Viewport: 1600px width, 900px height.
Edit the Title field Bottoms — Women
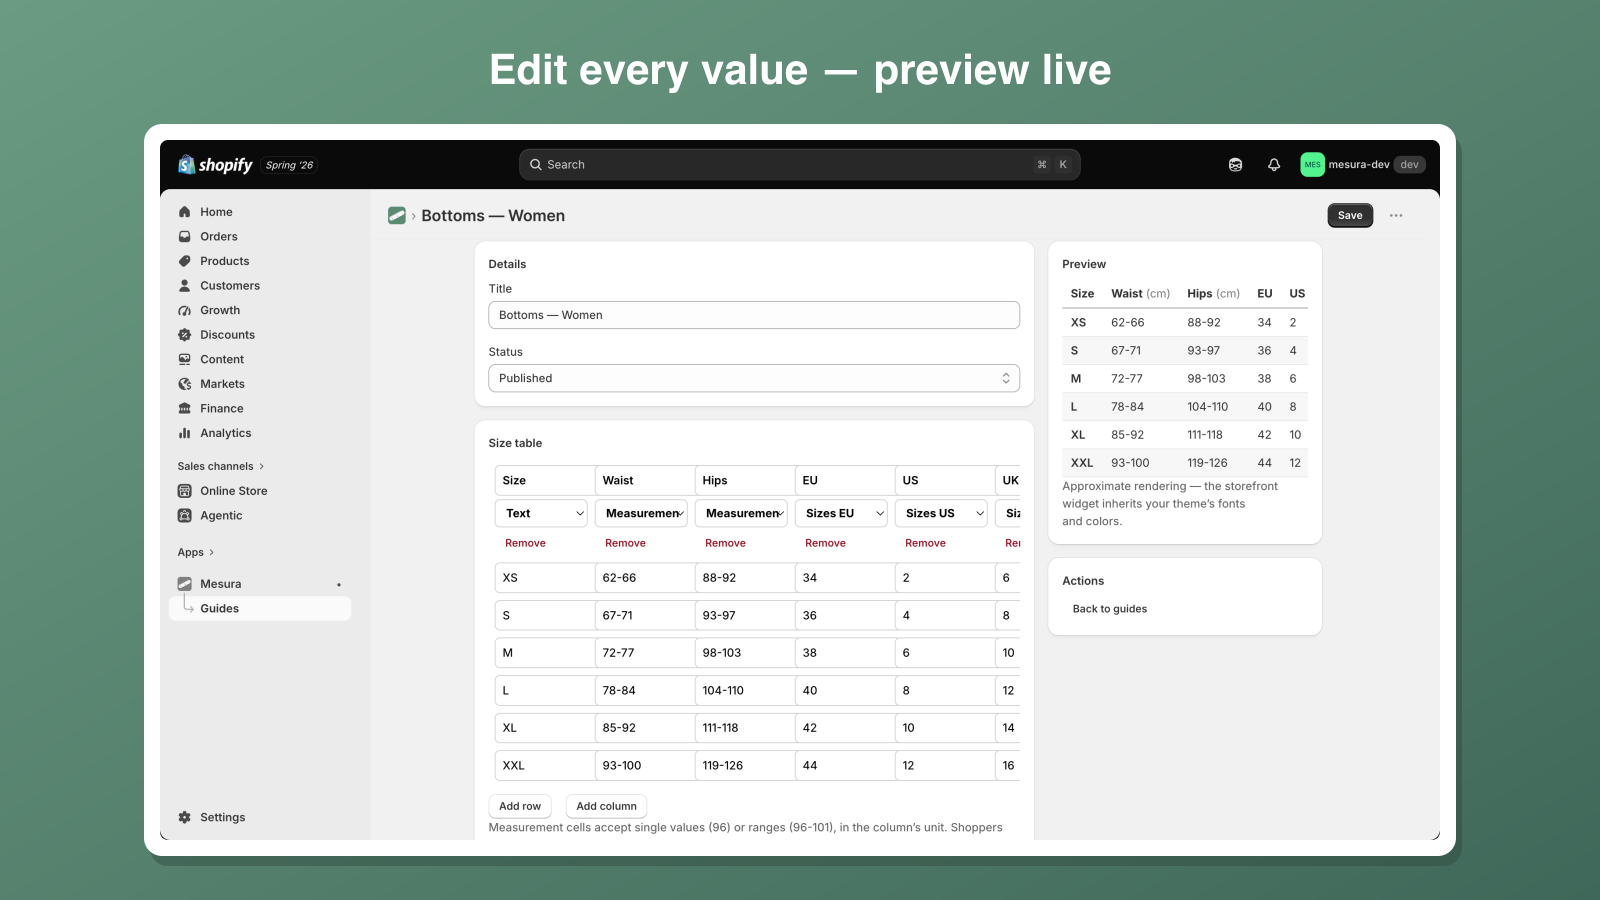(x=754, y=315)
